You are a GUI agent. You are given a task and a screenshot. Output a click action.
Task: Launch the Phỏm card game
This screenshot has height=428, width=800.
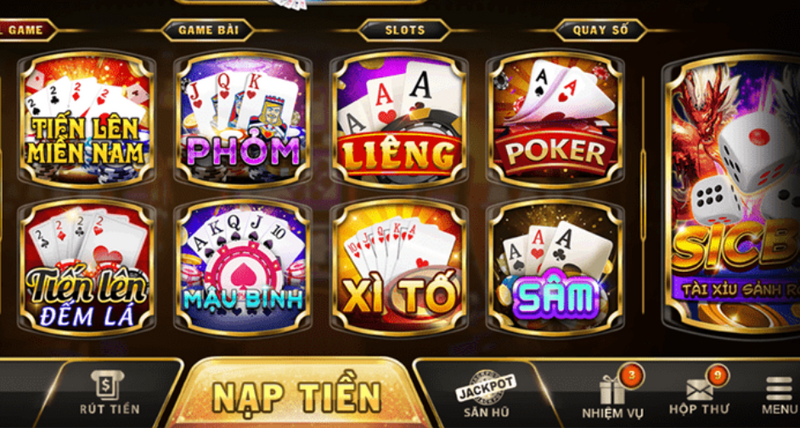[x=242, y=119]
